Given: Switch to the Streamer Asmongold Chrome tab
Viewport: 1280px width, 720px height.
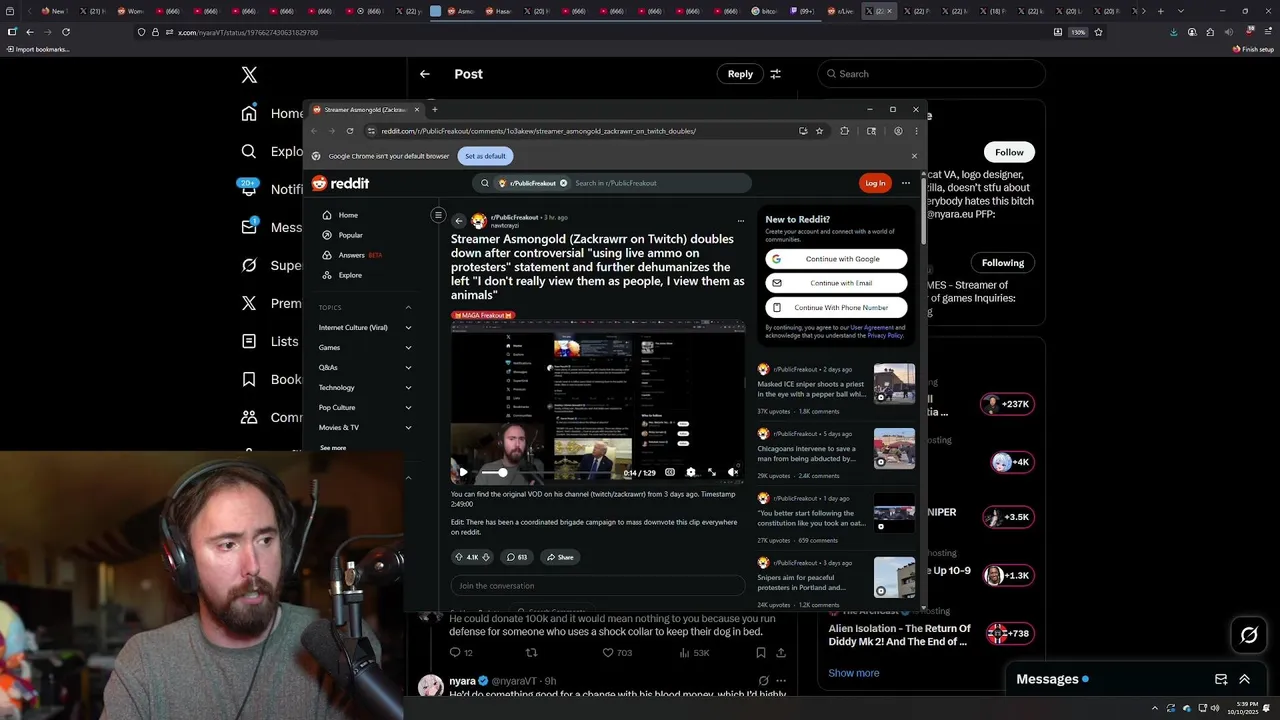Looking at the screenshot, I should point(365,109).
